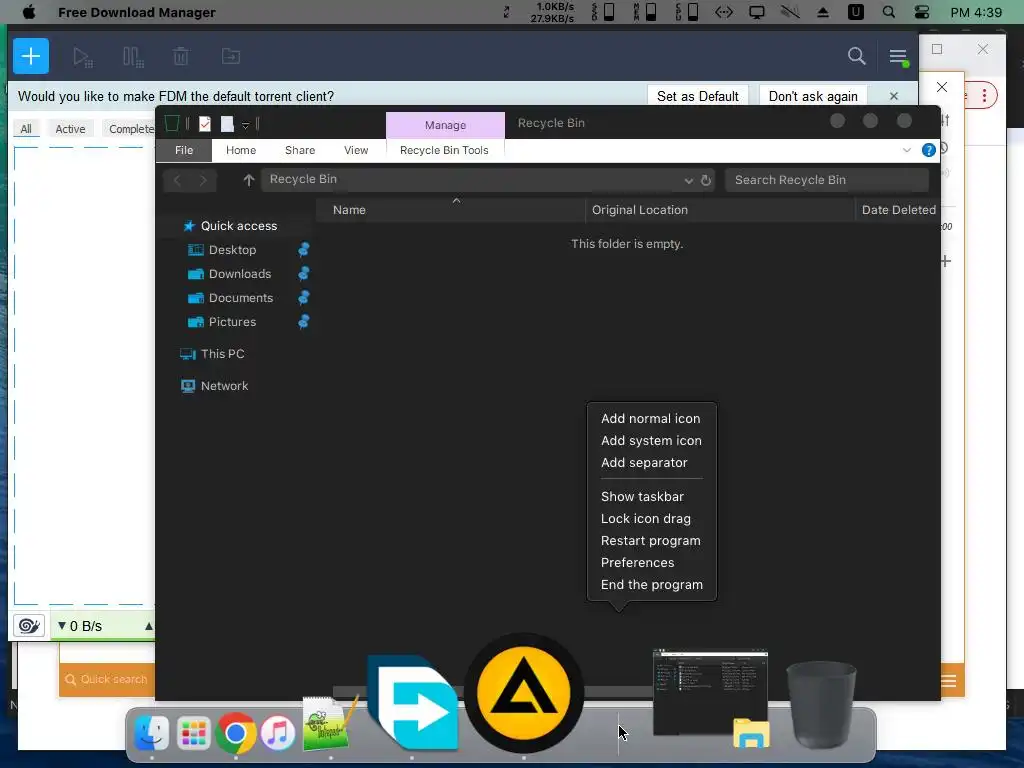The image size is (1024, 768).
Task: Open the Home ribbon tab
Action: [x=241, y=150]
